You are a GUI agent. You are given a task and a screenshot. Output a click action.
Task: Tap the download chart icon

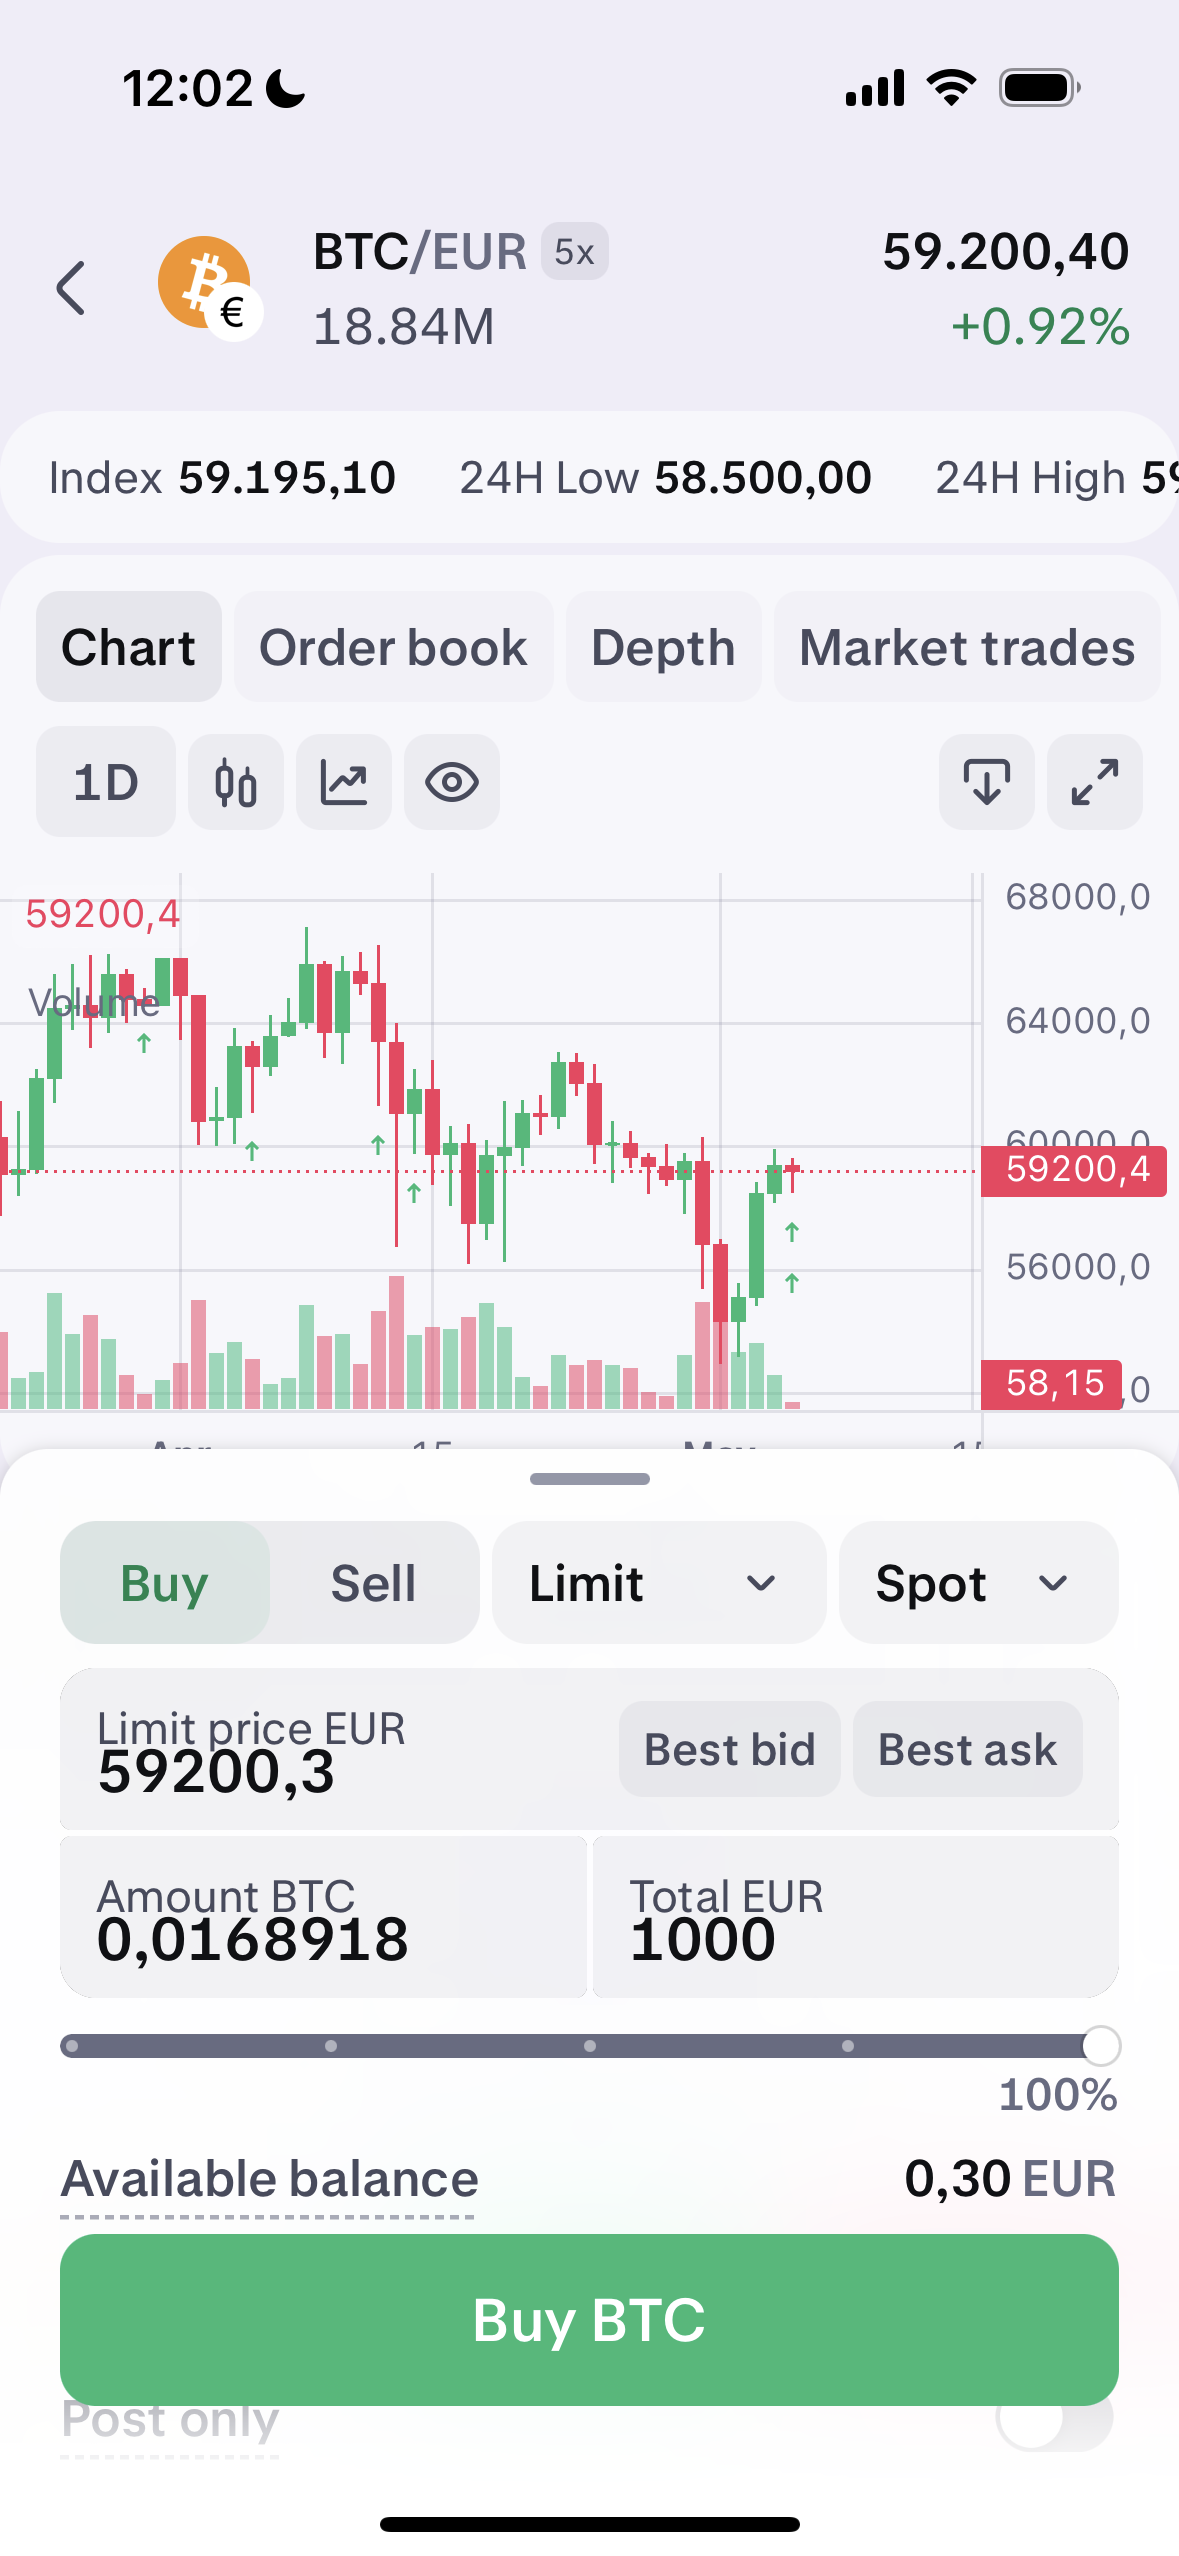(x=987, y=782)
